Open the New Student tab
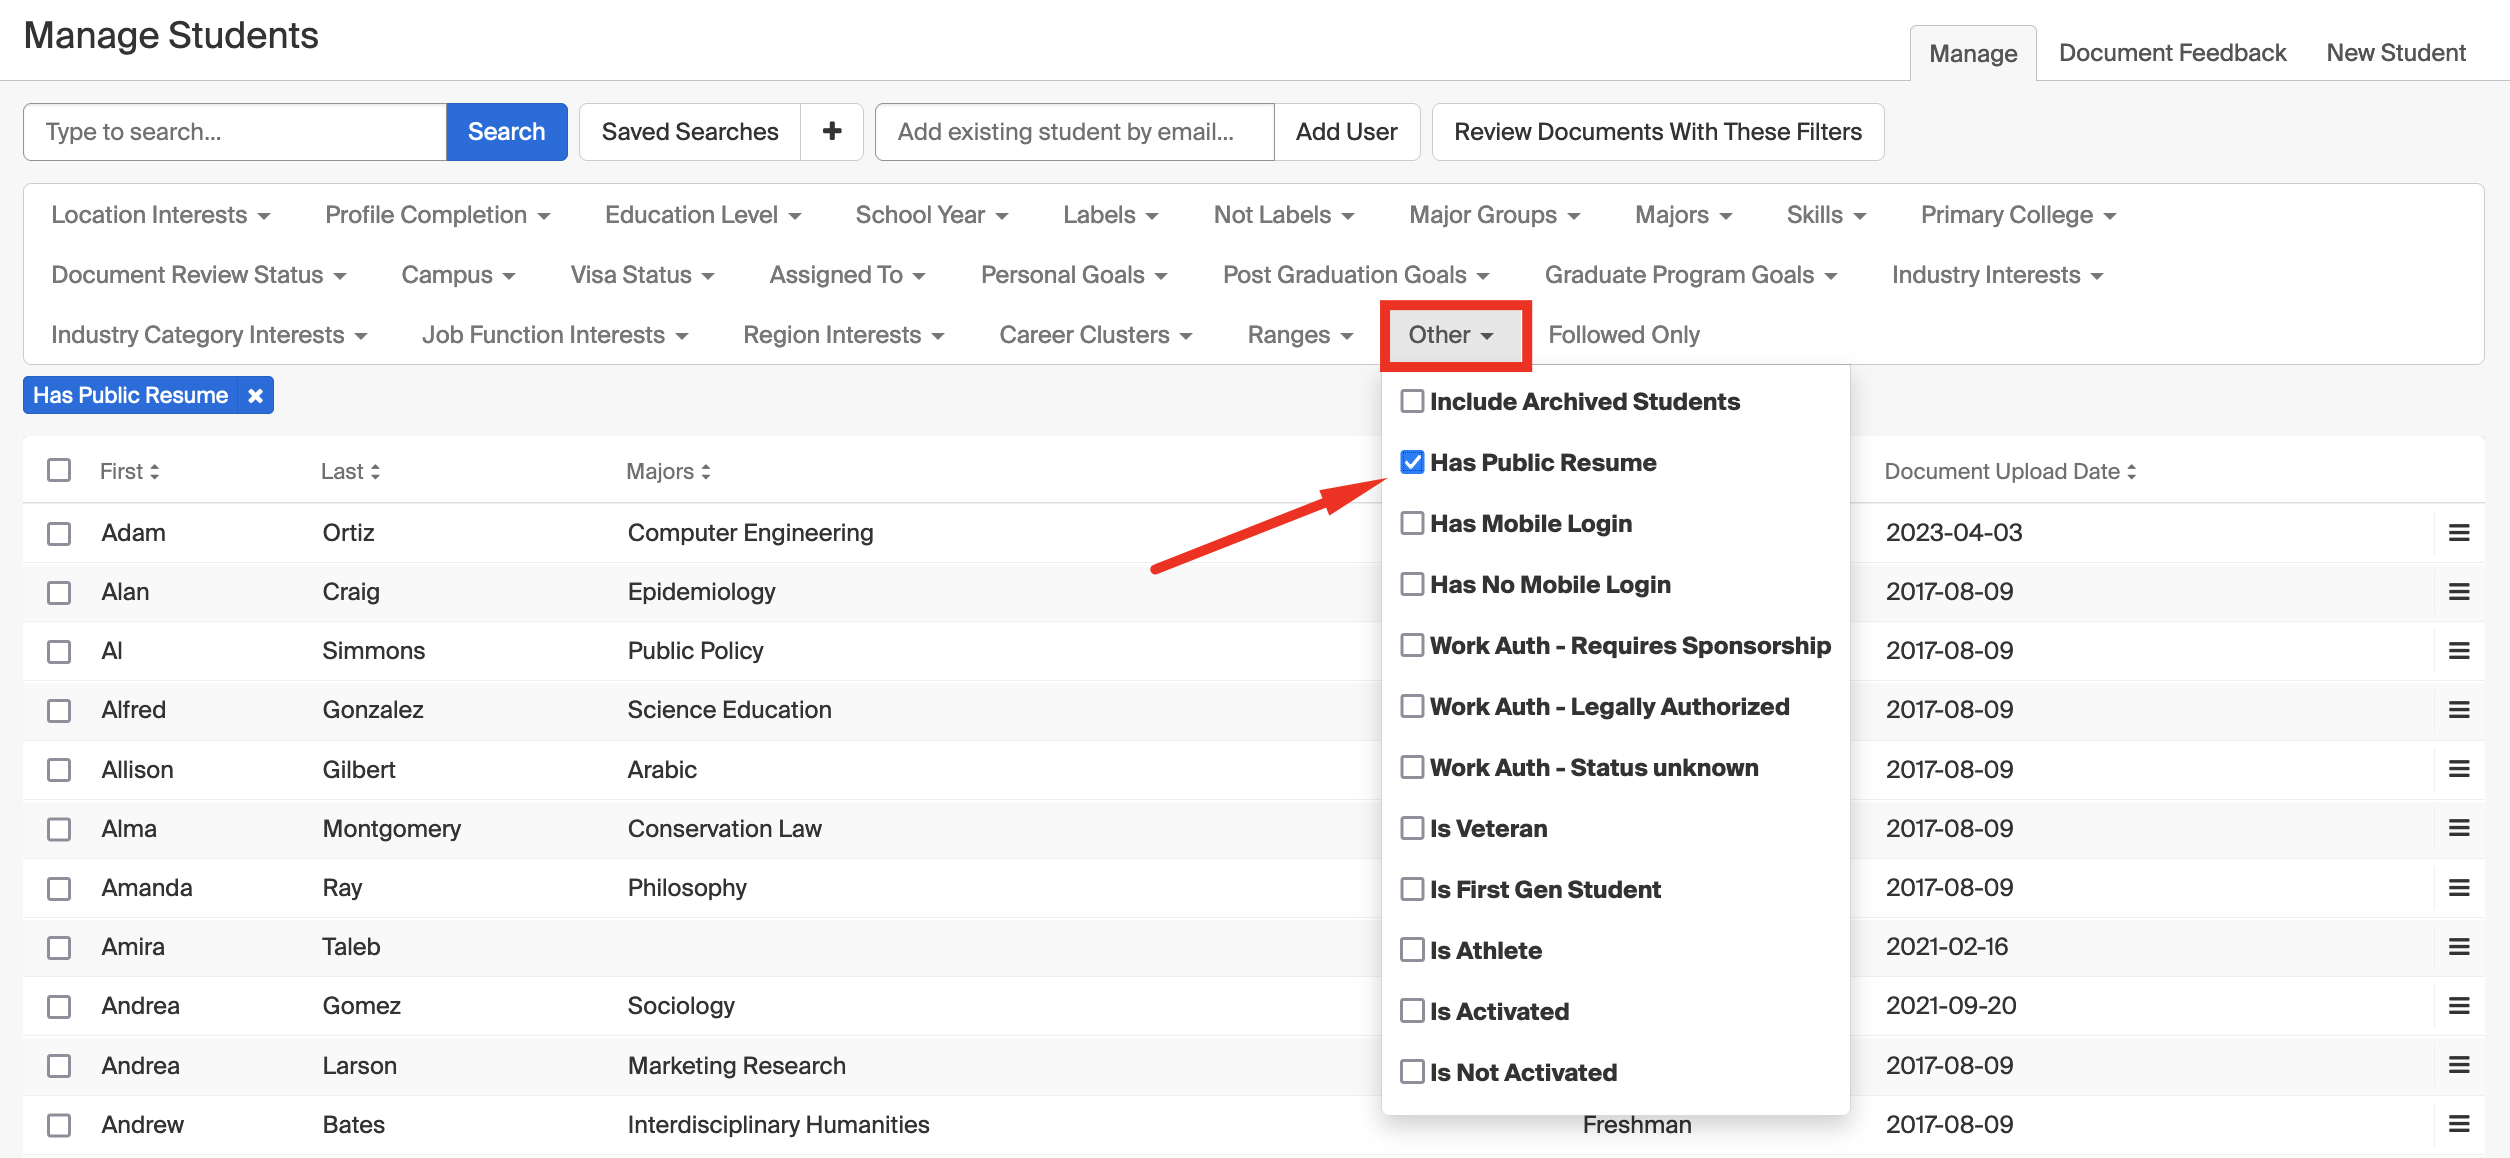The height and width of the screenshot is (1158, 2510). (x=2396, y=52)
